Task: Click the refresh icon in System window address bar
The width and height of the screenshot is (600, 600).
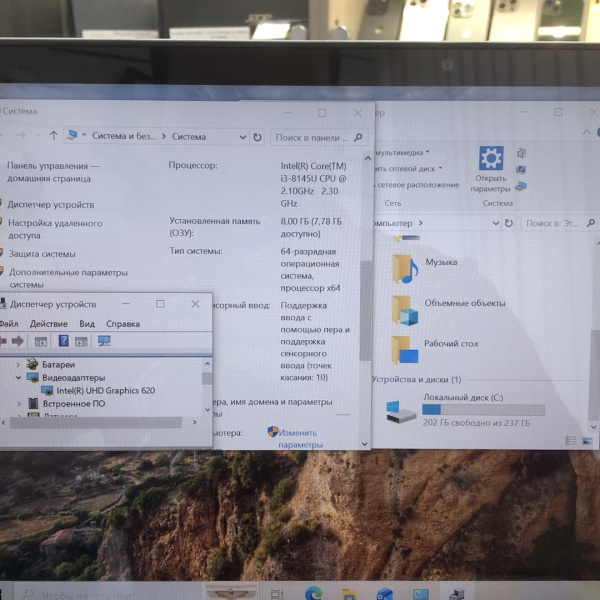Action: coord(257,137)
